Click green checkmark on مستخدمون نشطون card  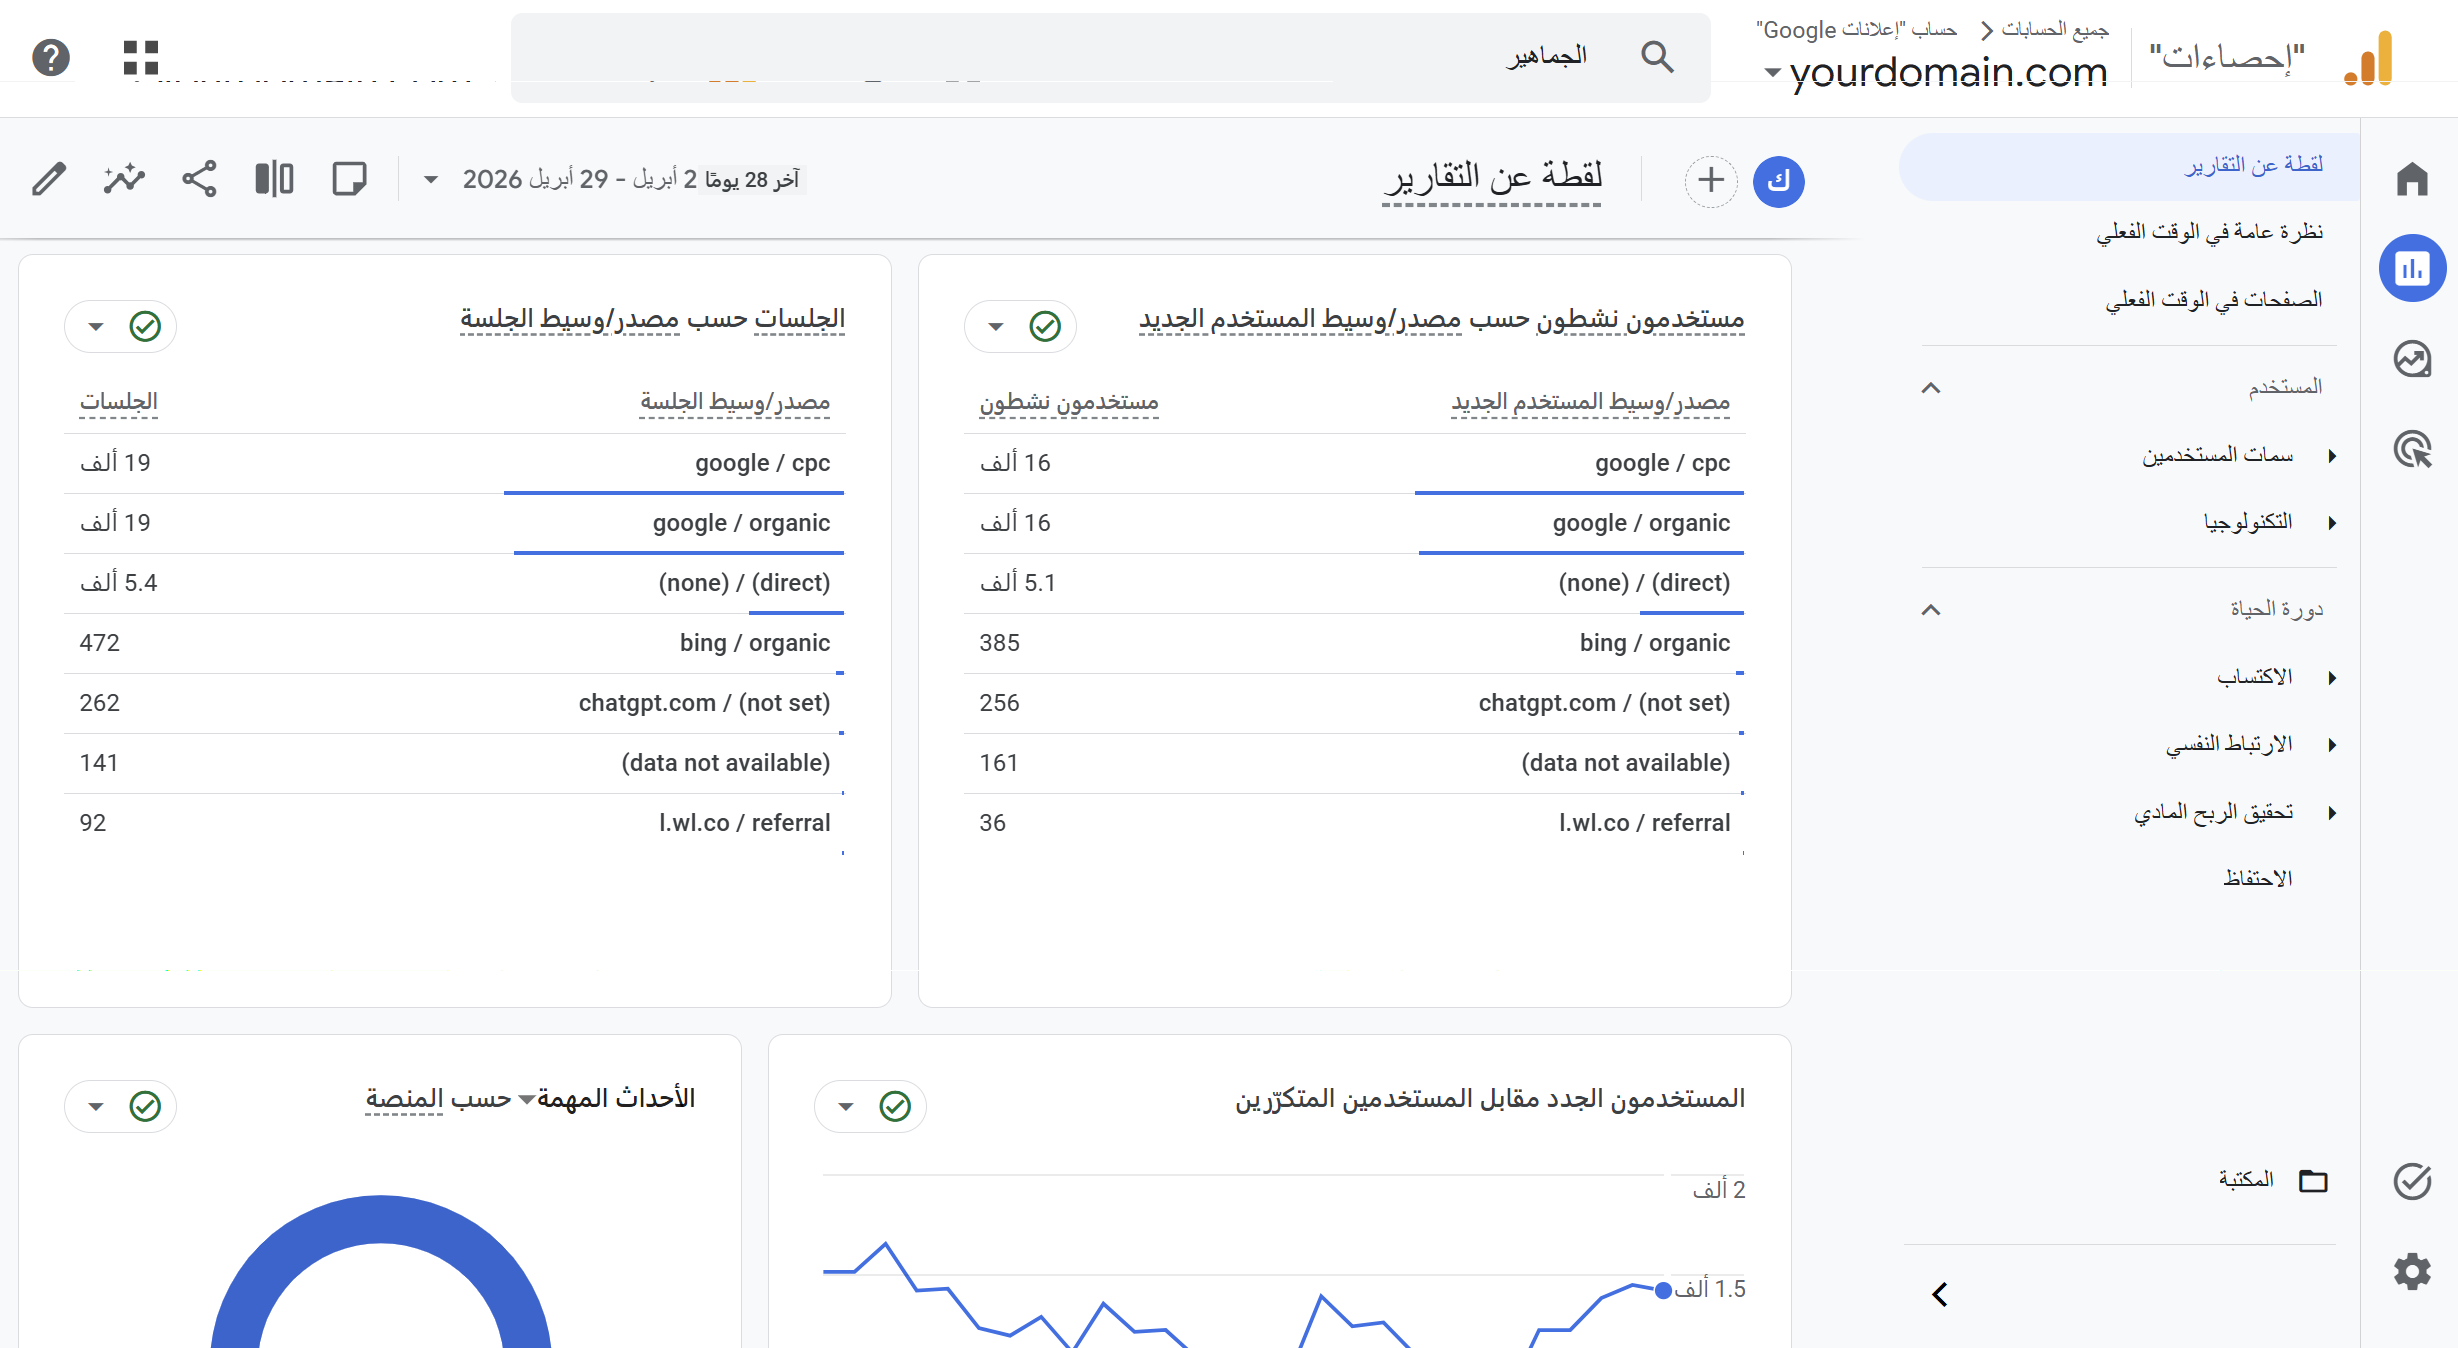tap(1045, 326)
